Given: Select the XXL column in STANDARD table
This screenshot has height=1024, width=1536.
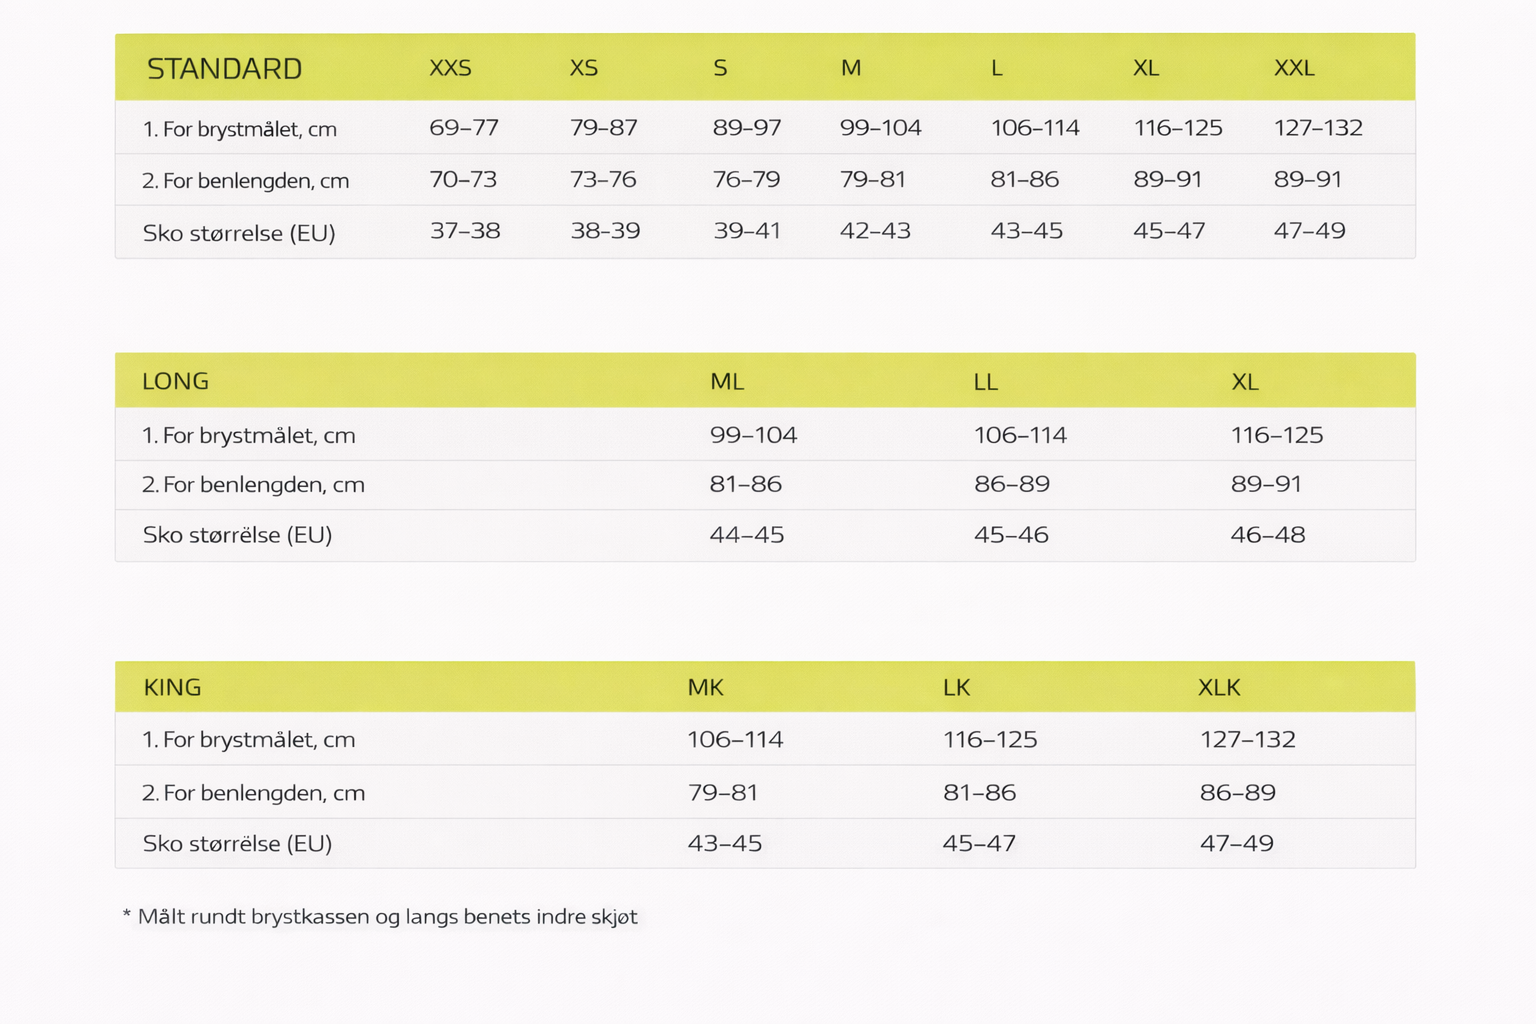Looking at the screenshot, I should click(x=1294, y=68).
